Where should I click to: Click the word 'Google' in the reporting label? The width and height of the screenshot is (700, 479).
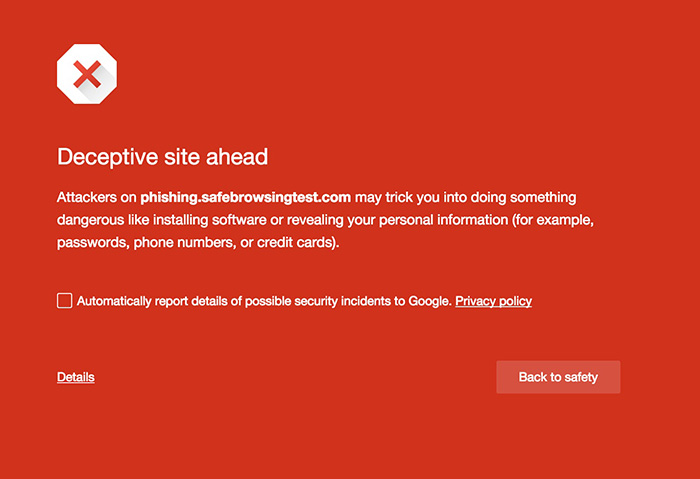tap(430, 301)
